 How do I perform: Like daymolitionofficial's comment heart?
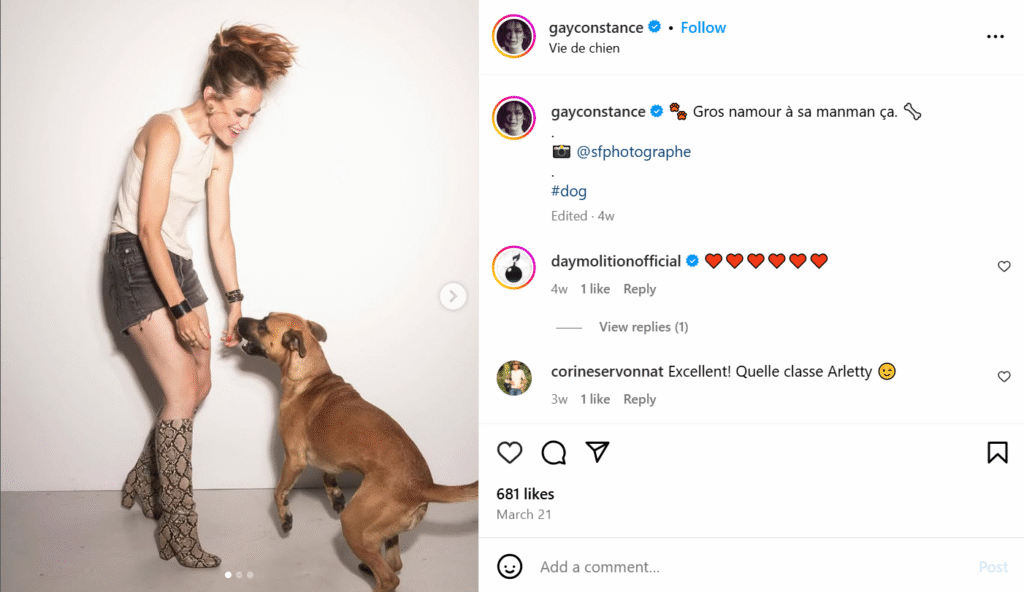pos(1004,266)
